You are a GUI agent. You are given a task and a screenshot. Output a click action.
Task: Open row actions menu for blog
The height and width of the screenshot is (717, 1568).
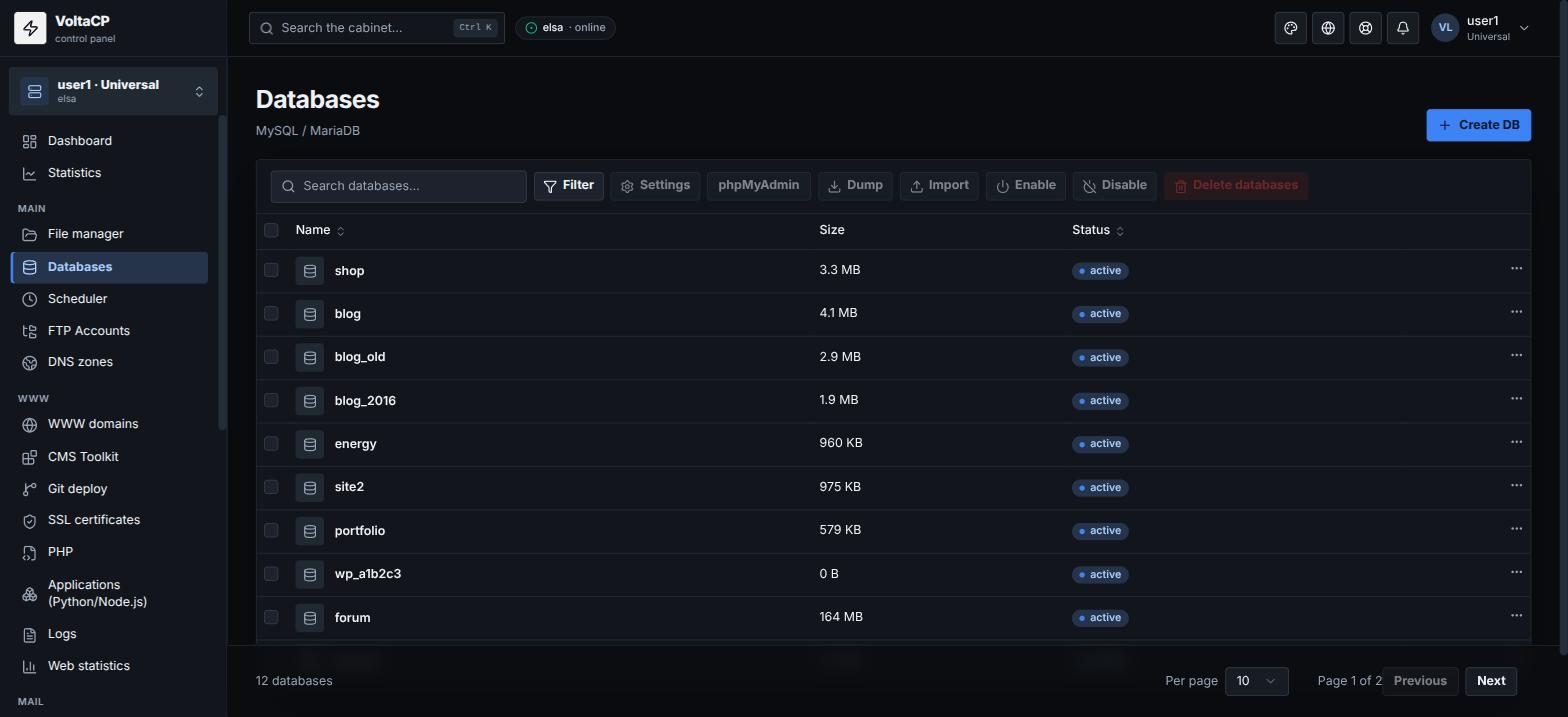[1516, 312]
